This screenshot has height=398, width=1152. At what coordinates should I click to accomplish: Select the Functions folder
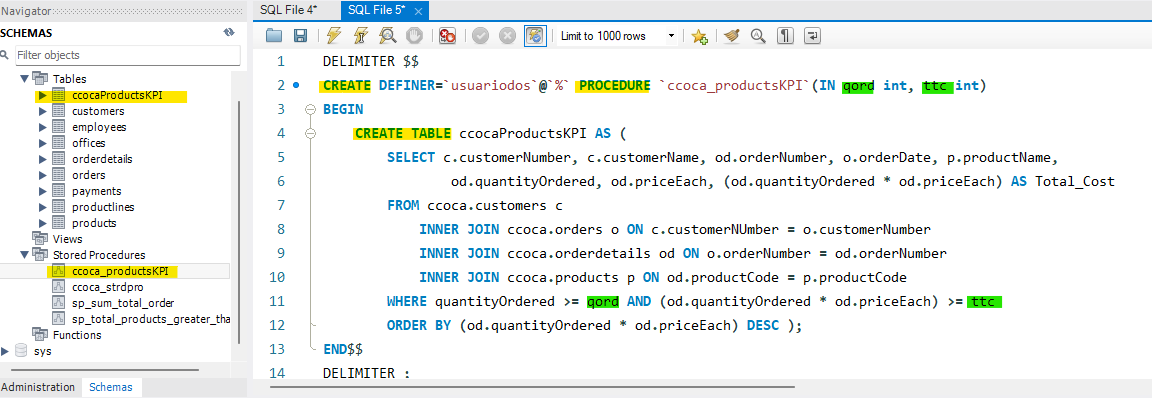pos(77,335)
